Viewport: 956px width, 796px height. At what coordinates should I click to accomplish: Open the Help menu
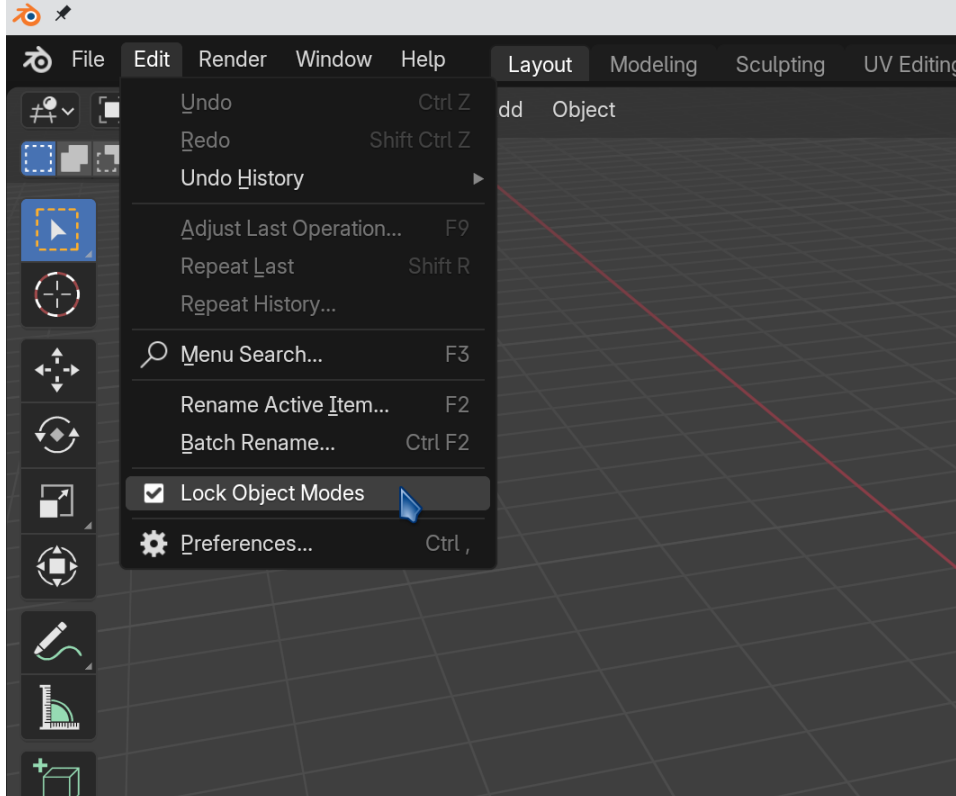423,60
